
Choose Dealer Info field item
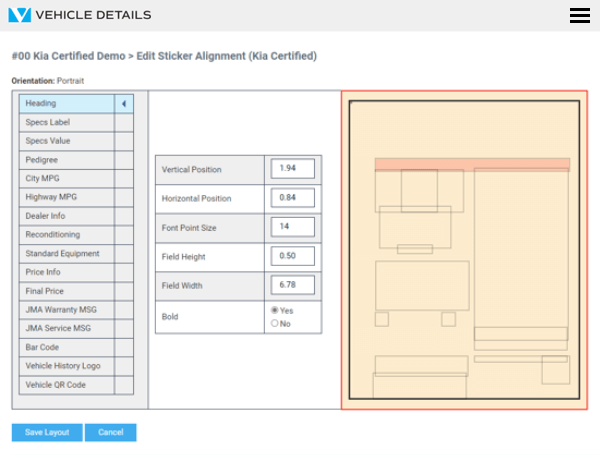[x=66, y=216]
